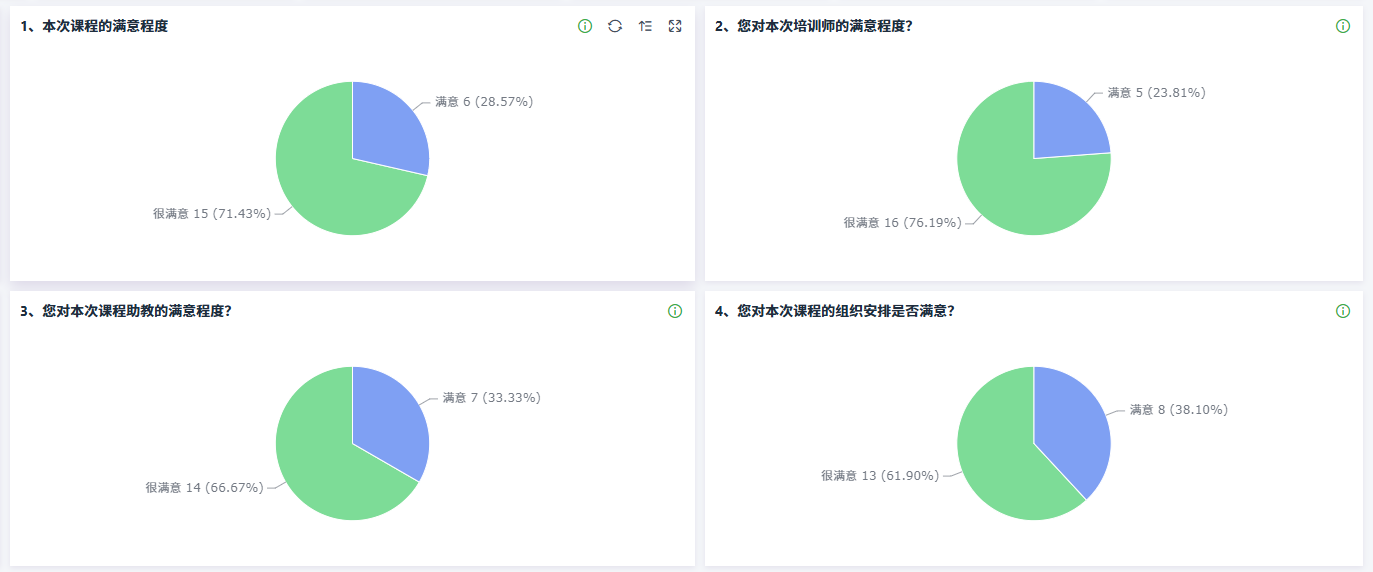1373x572 pixels.
Task: Click the blue 满意 slice in chart 1
Action: point(390,130)
